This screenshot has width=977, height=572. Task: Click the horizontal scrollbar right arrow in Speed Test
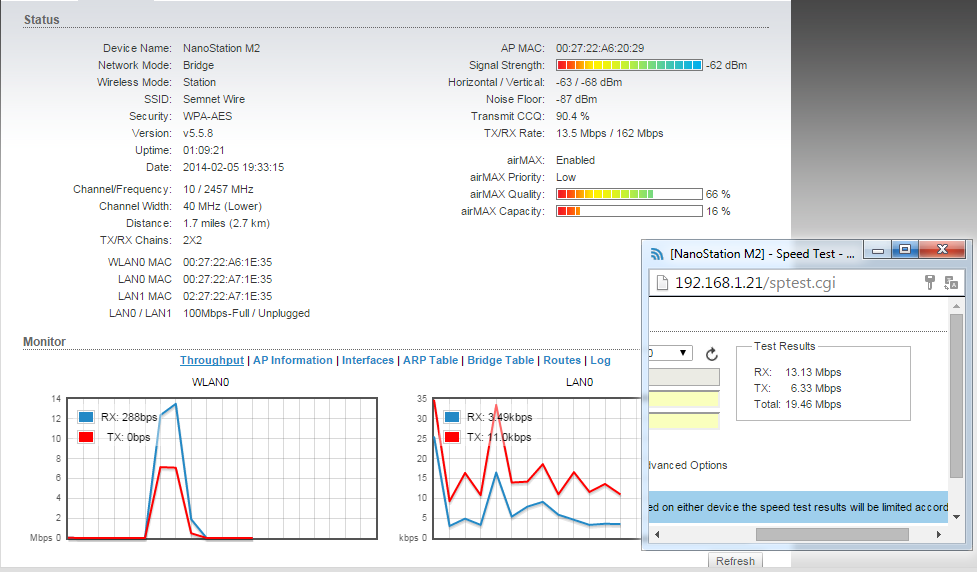(x=939, y=534)
